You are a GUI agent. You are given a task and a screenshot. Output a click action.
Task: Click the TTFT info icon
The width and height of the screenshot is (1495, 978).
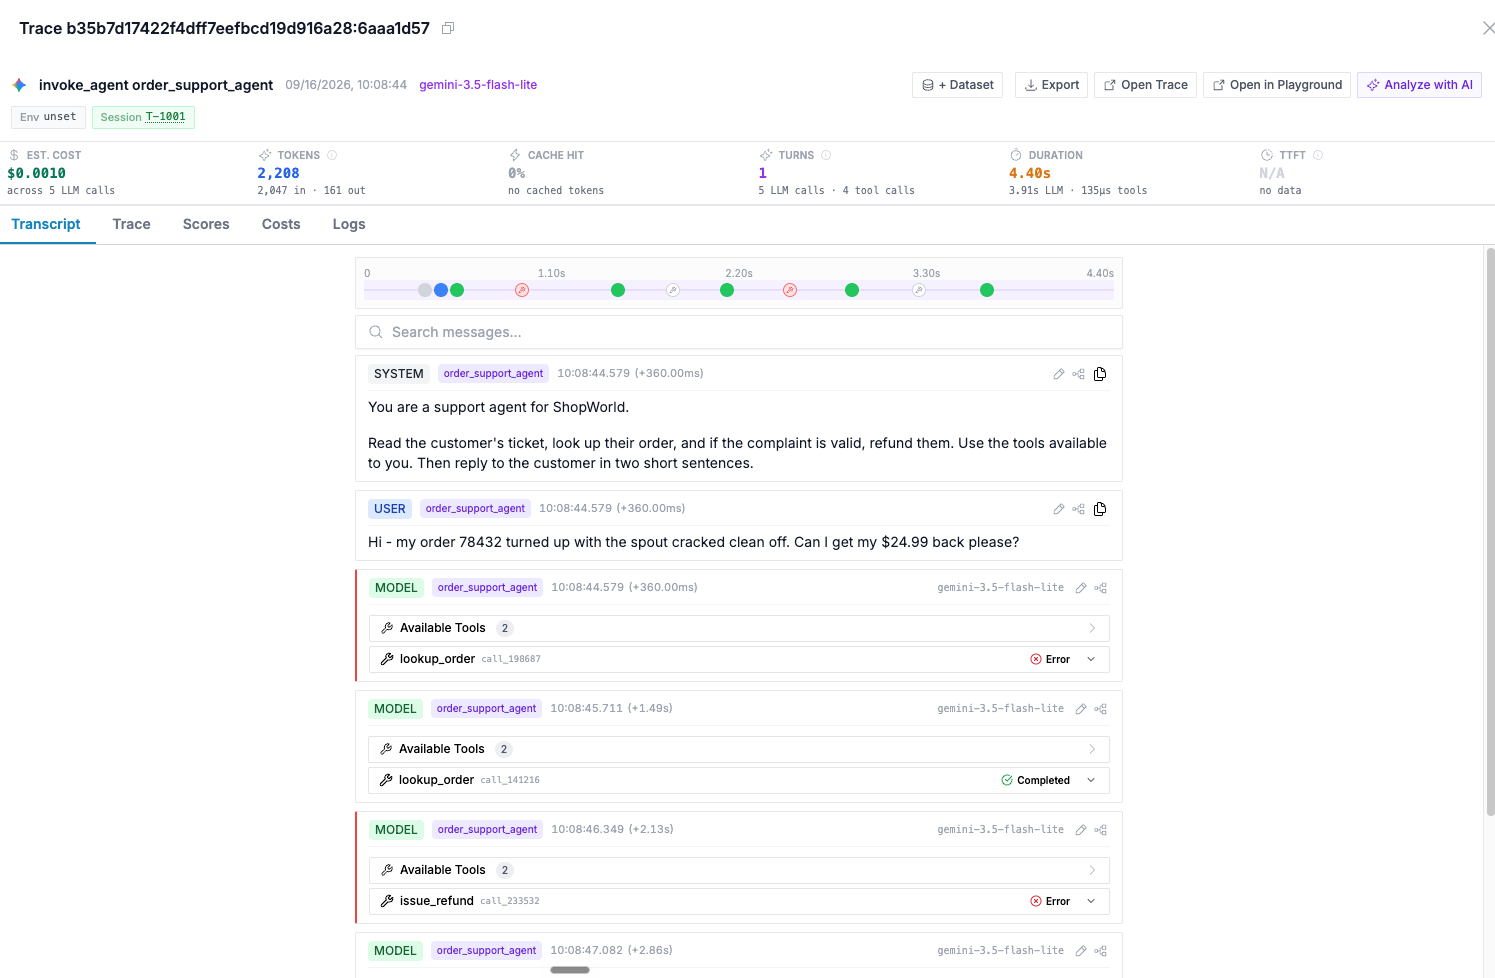[1318, 155]
